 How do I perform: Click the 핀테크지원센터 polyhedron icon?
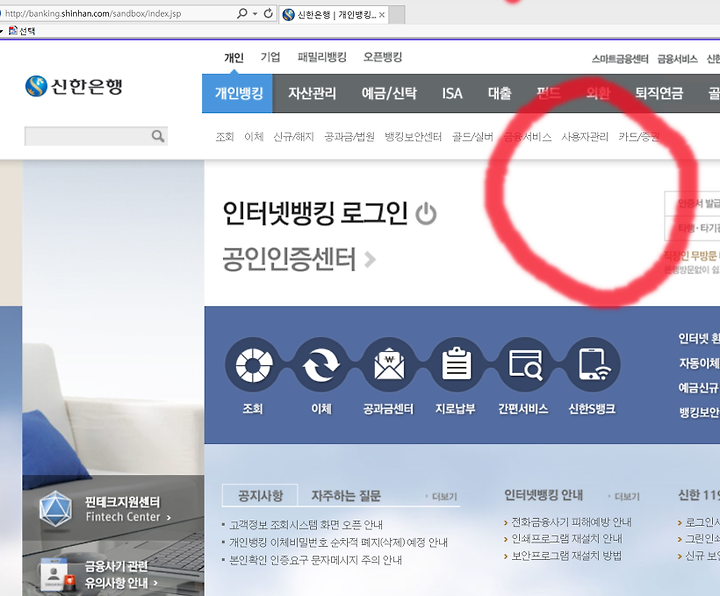click(56, 509)
